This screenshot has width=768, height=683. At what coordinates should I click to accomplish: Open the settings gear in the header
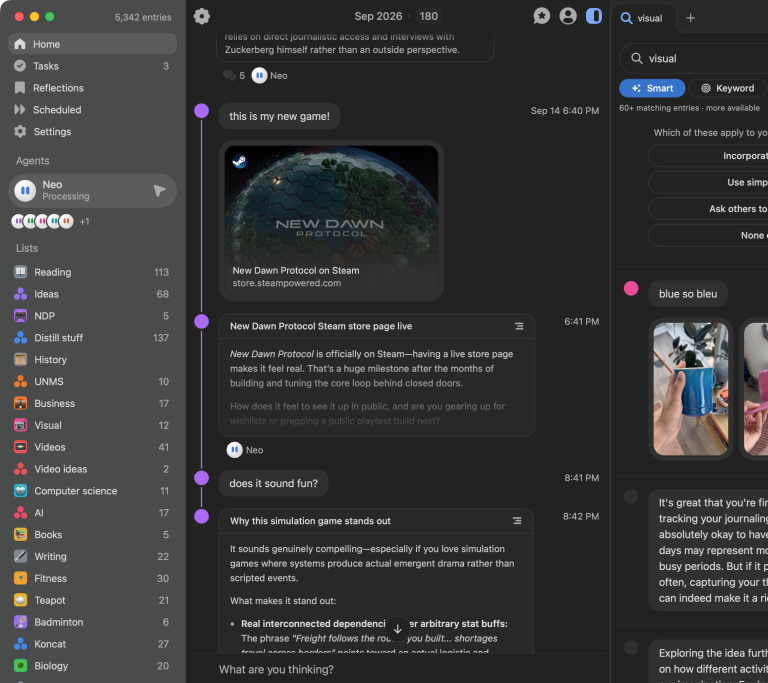point(202,16)
